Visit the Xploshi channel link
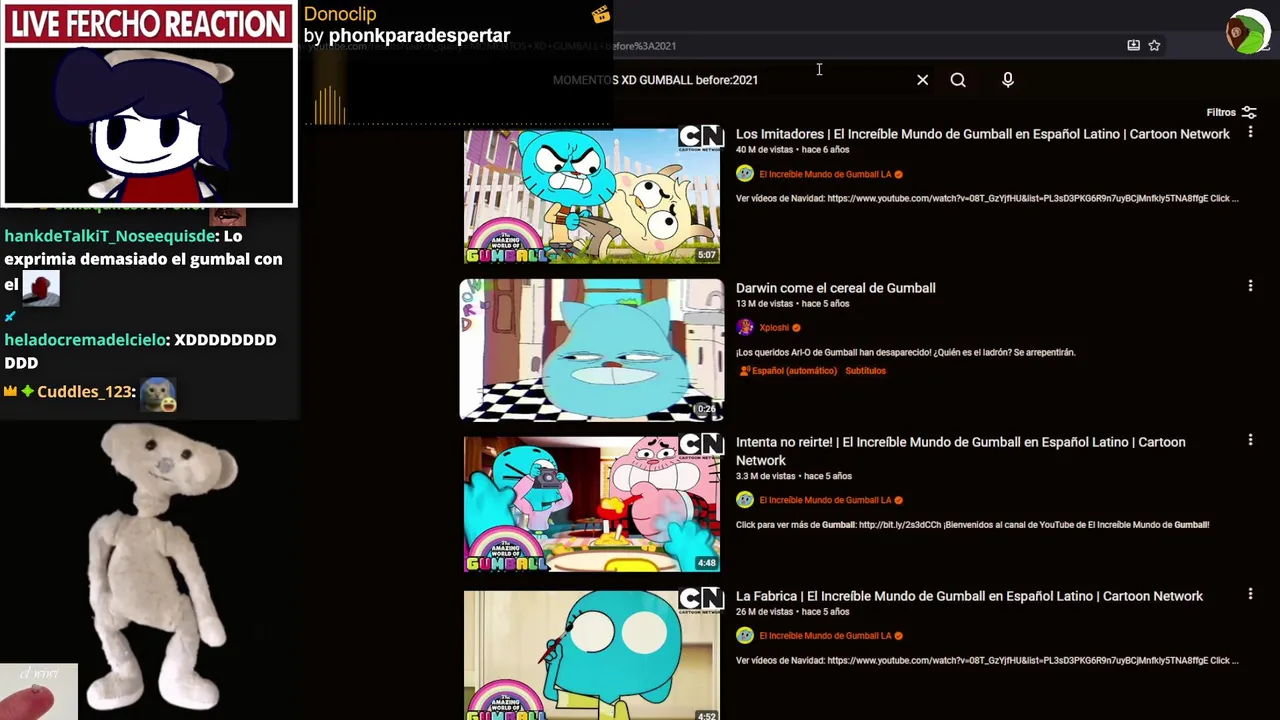This screenshot has width=1280, height=720. click(x=773, y=328)
